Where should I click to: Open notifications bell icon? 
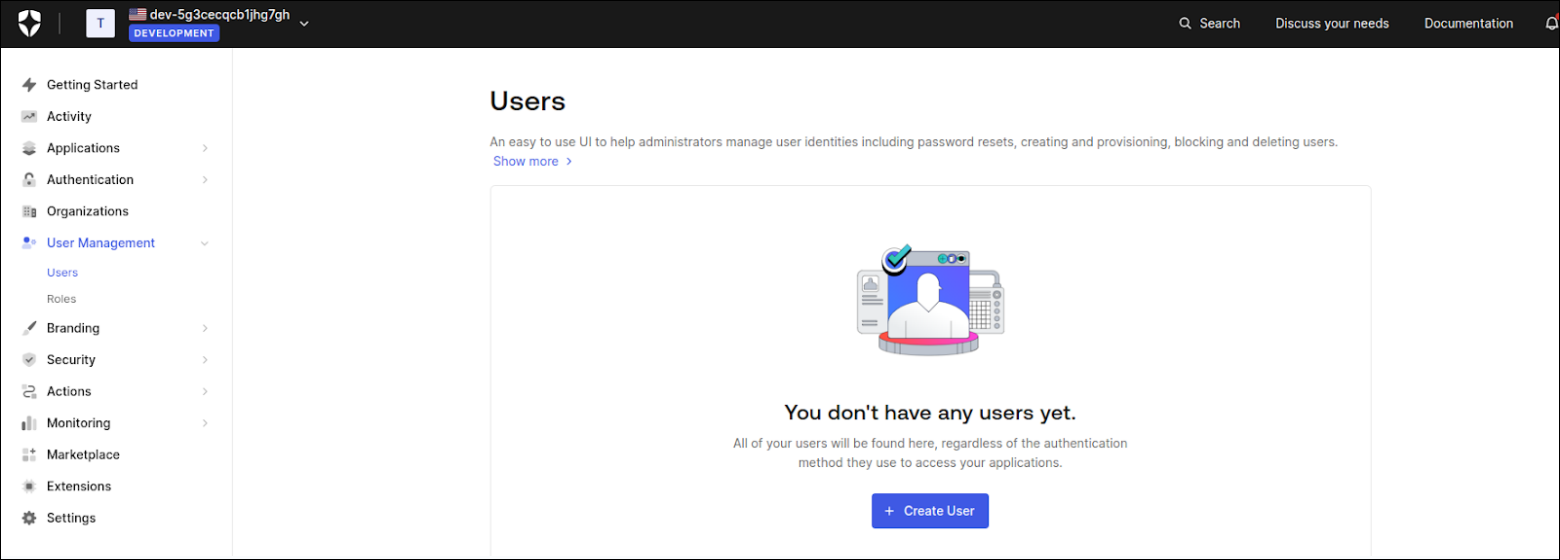[1551, 23]
